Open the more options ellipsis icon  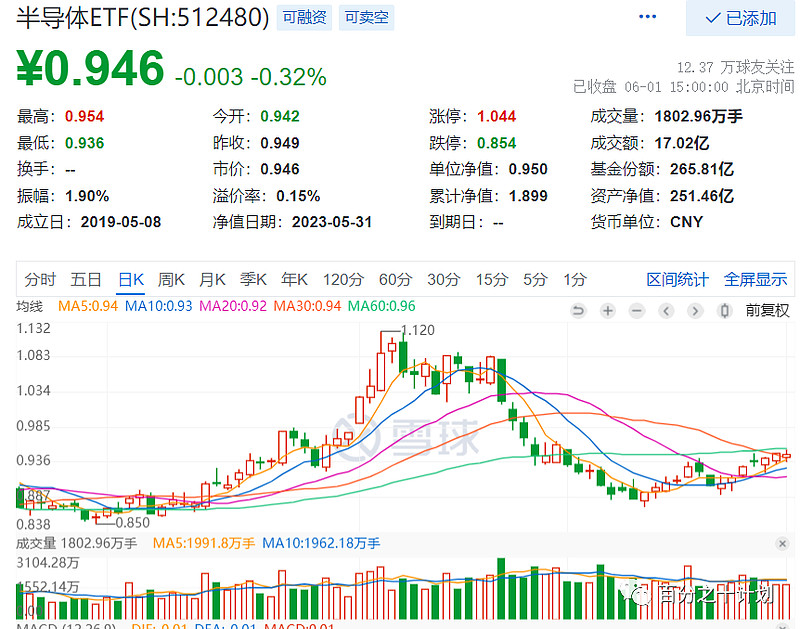646,18
